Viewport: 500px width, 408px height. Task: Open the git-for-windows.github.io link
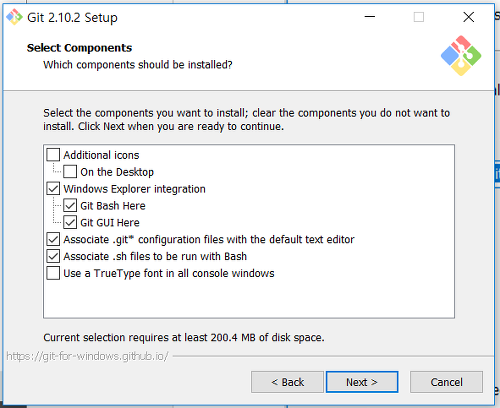[x=87, y=356]
